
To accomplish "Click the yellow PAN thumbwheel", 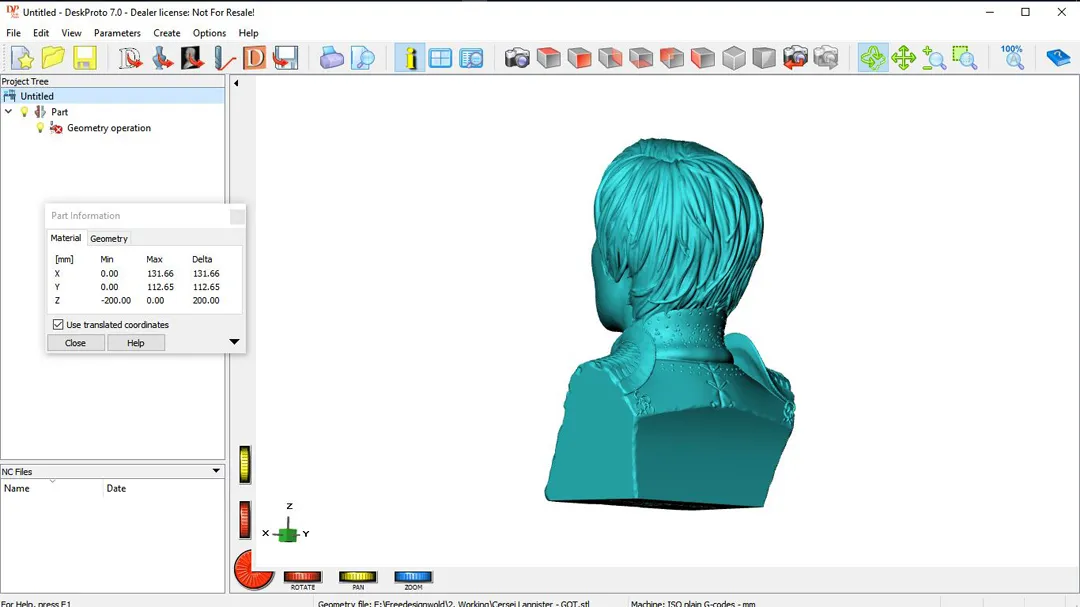I will [357, 577].
